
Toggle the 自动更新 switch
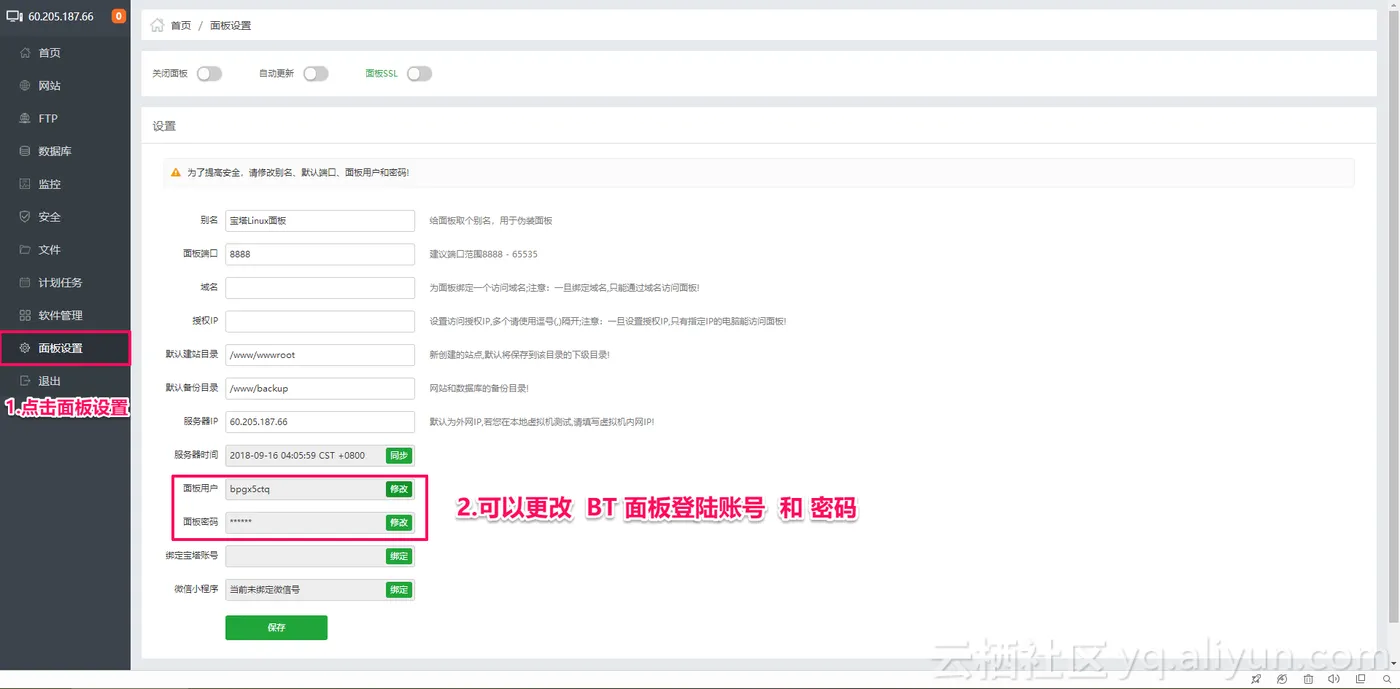315,74
